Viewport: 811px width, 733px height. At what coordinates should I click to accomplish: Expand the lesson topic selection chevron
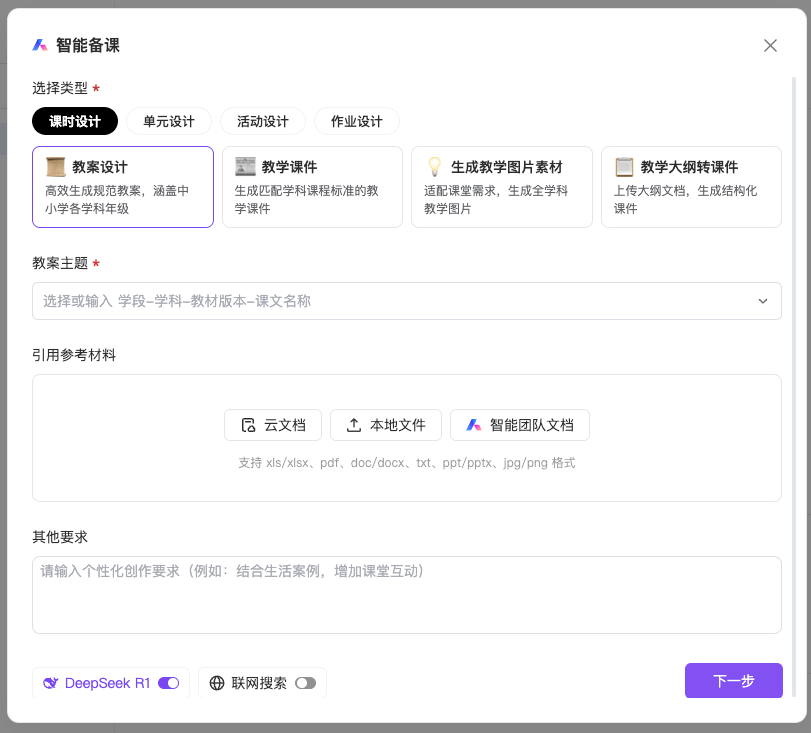click(x=763, y=301)
